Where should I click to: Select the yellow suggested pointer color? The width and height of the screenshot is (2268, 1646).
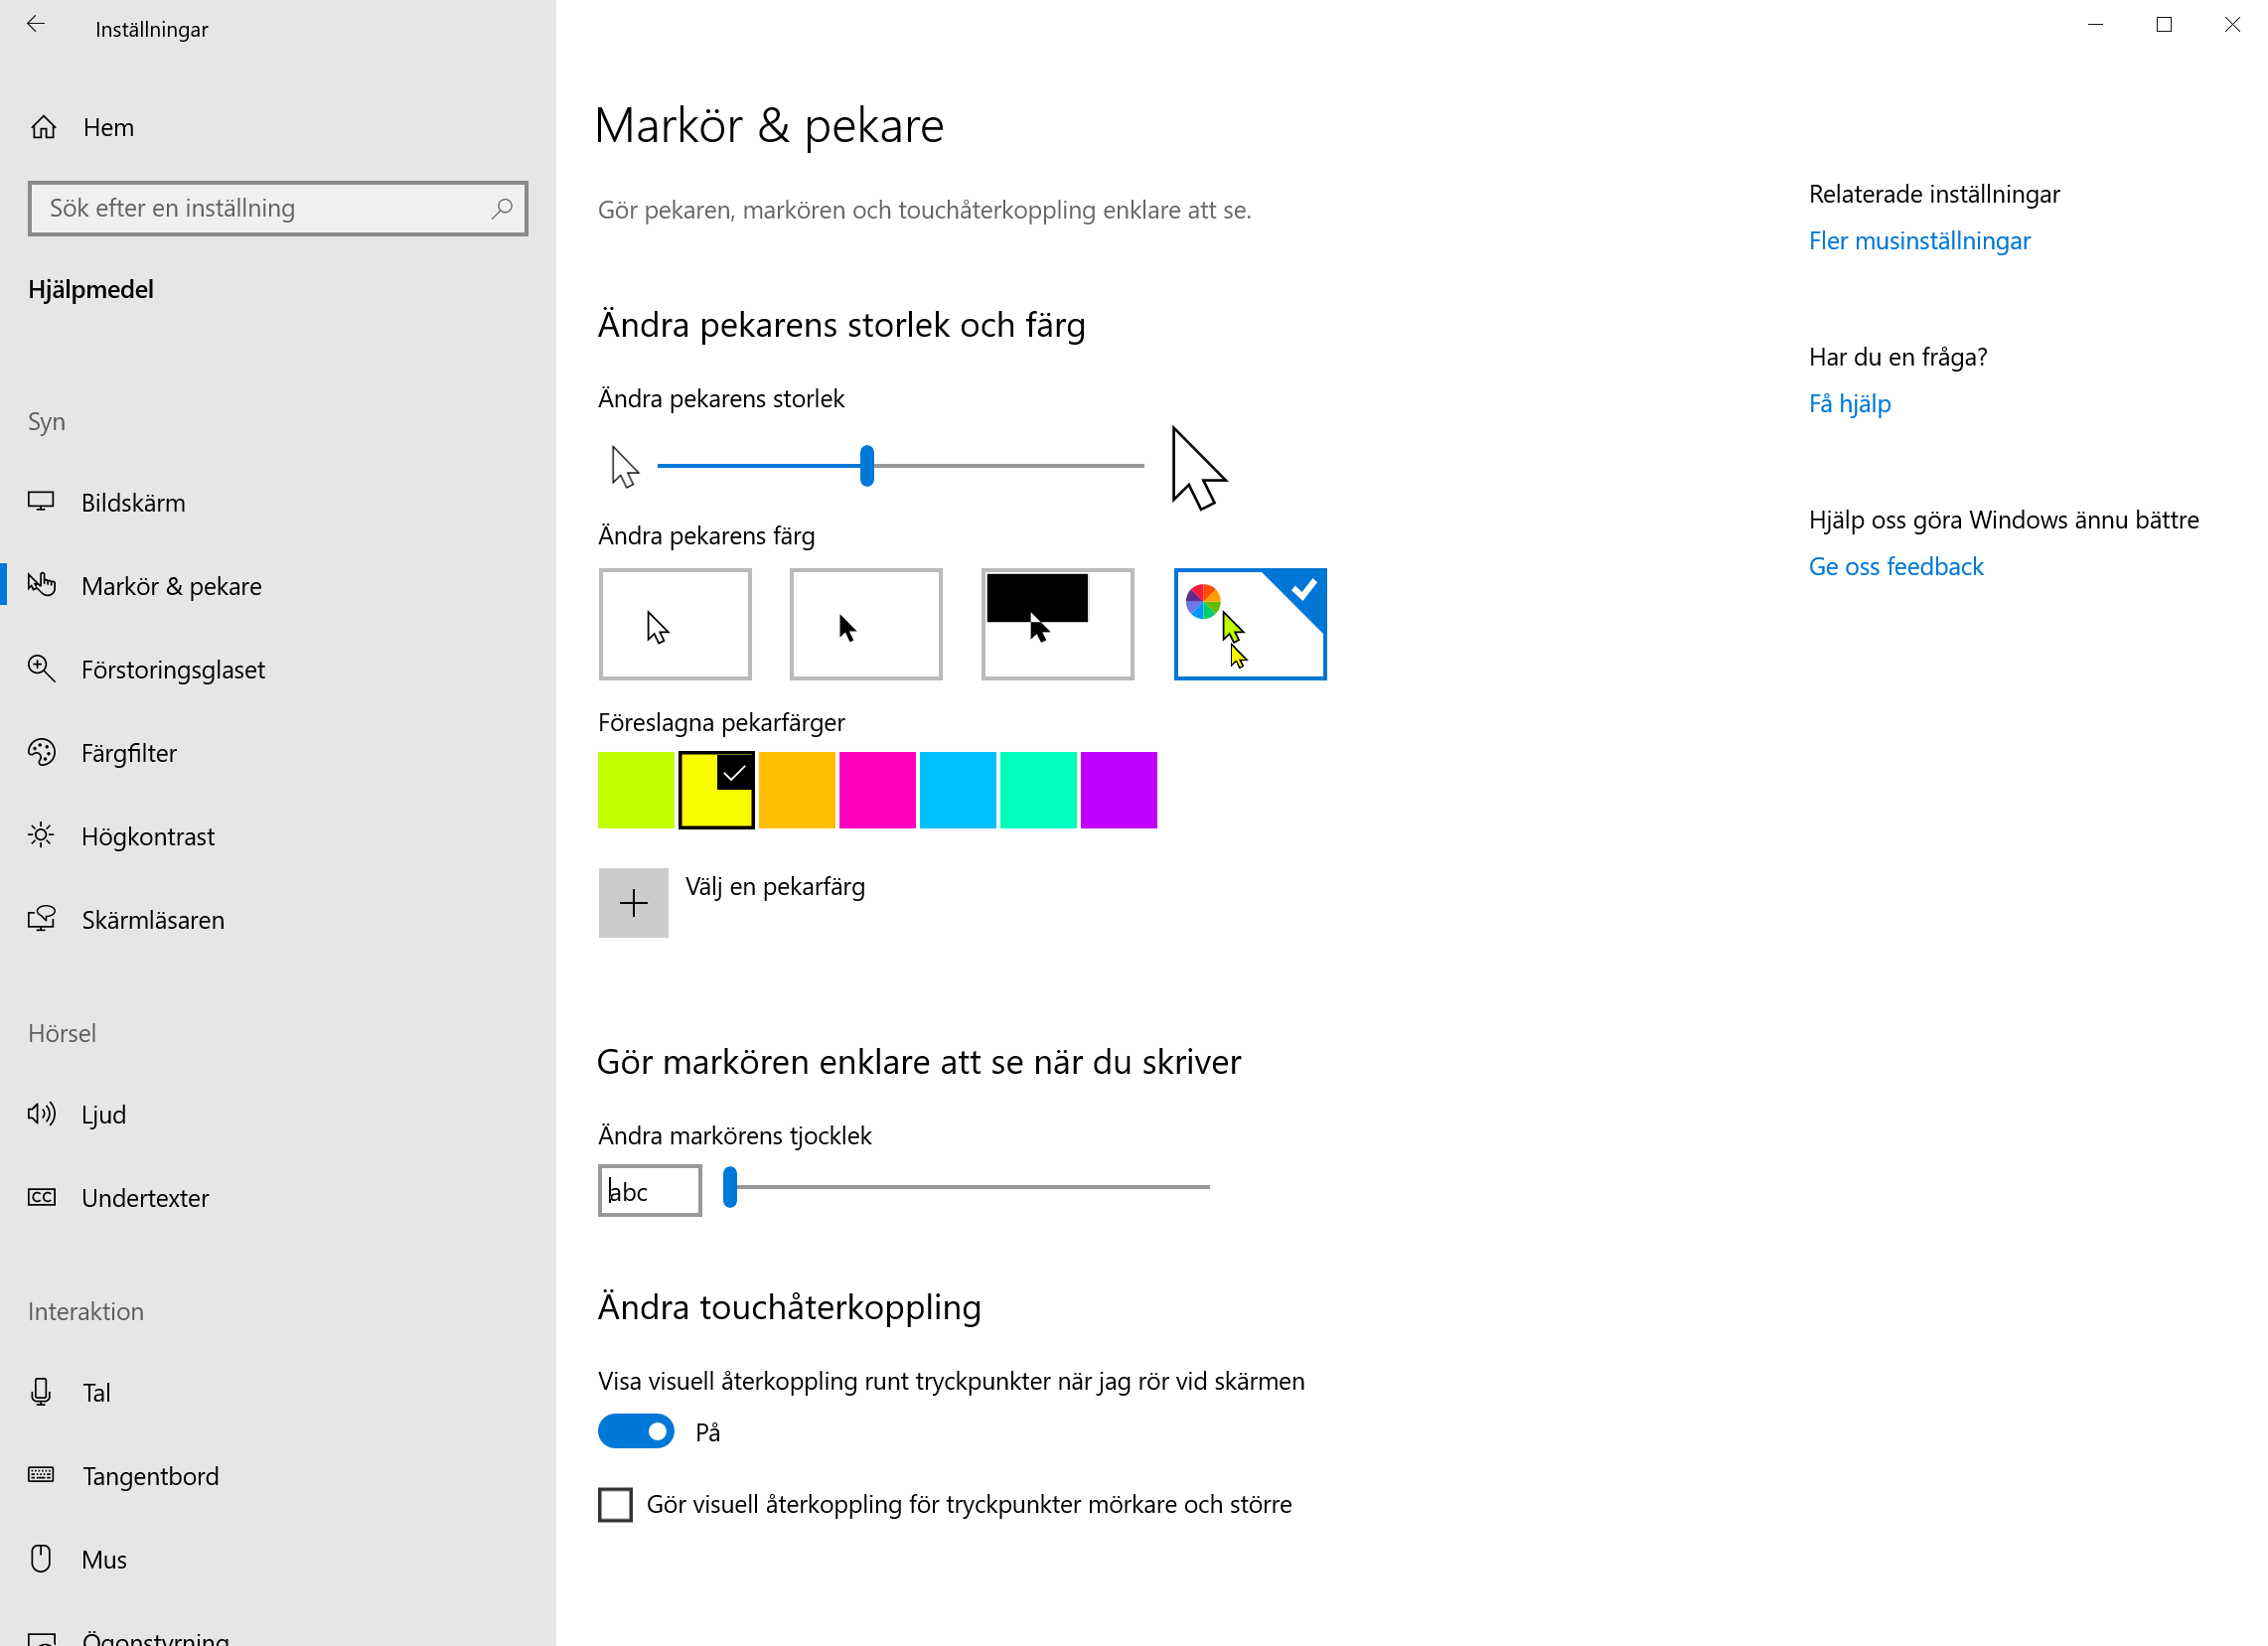point(716,791)
